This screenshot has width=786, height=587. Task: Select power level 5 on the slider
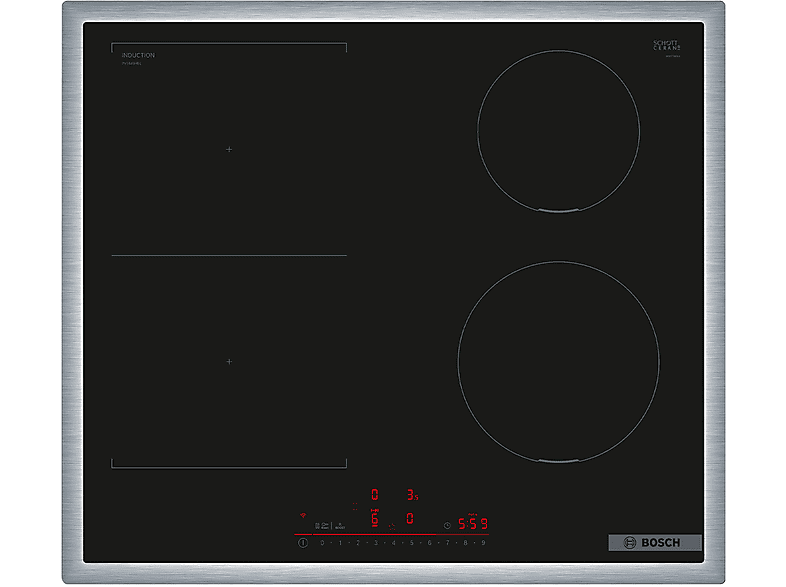[x=412, y=543]
